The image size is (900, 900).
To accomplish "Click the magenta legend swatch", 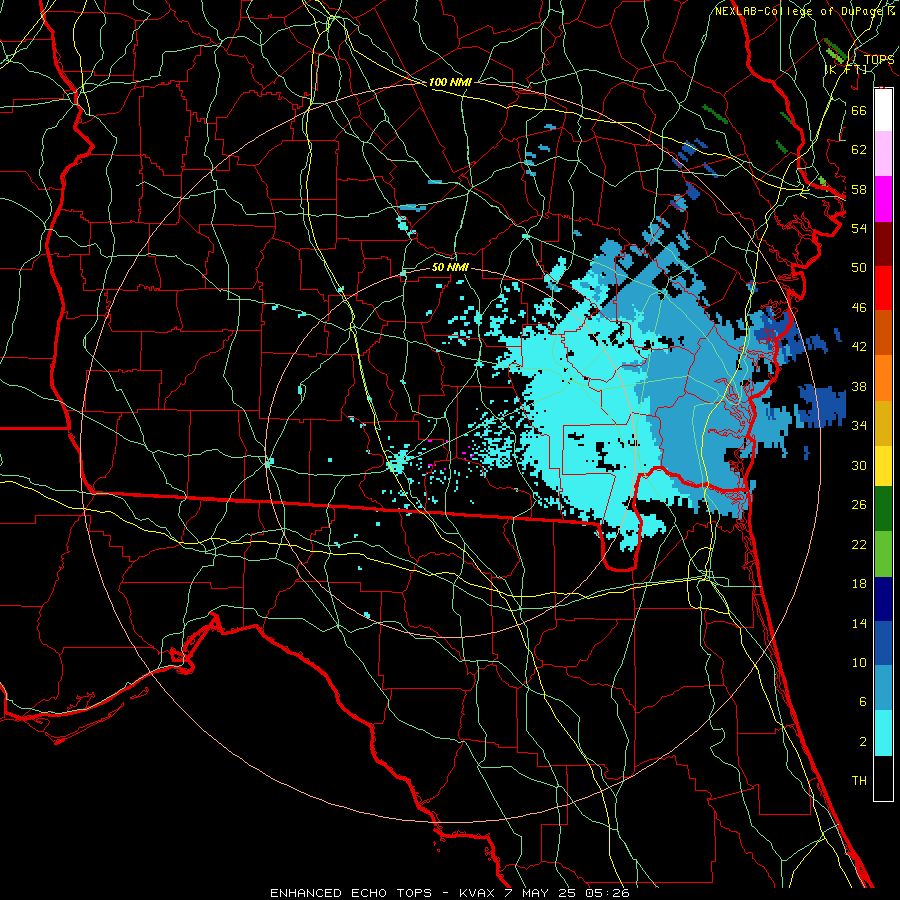I will click(883, 199).
